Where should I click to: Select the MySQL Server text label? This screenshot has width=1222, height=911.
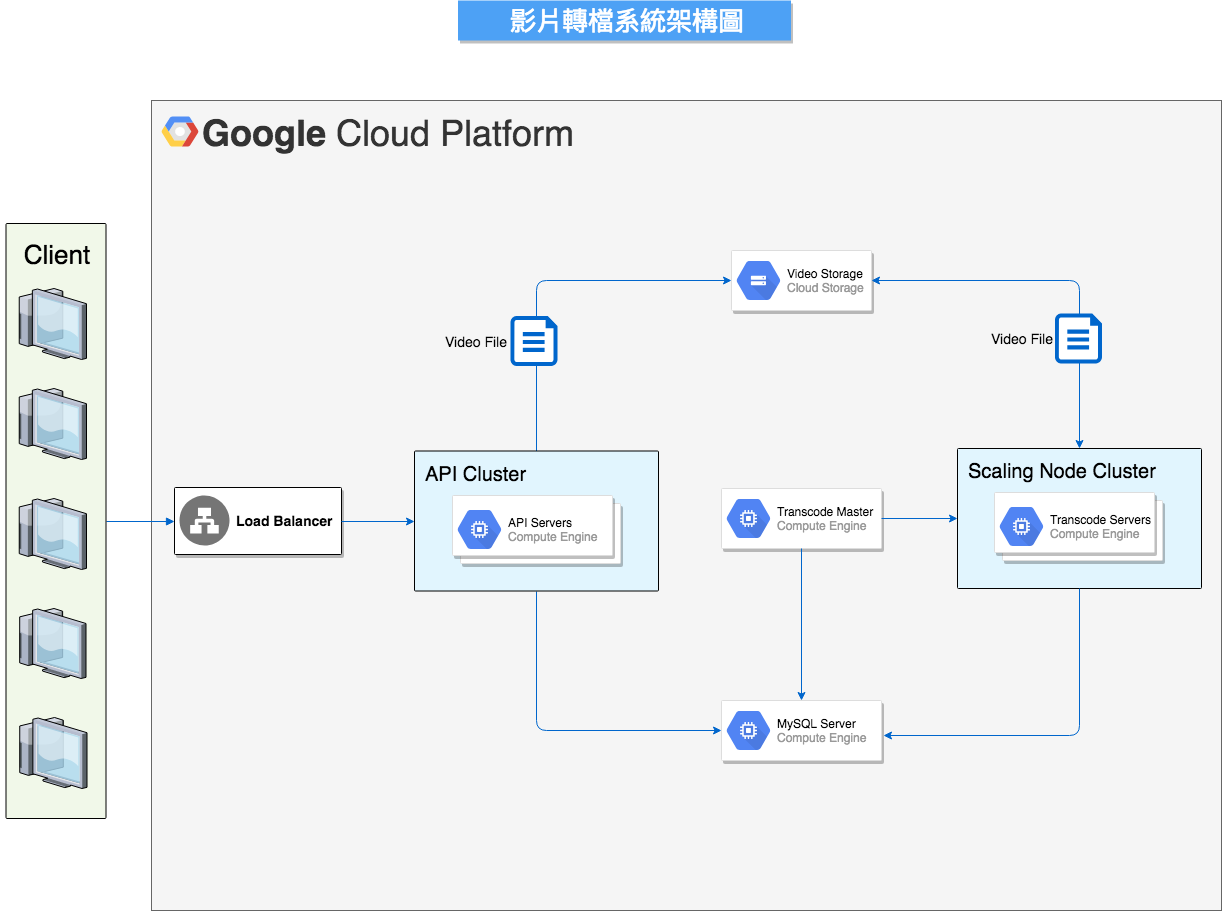816,724
